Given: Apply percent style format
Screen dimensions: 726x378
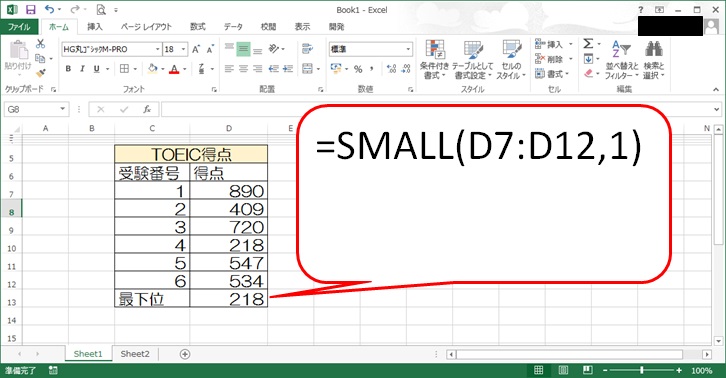Looking at the screenshot, I should pos(358,69).
